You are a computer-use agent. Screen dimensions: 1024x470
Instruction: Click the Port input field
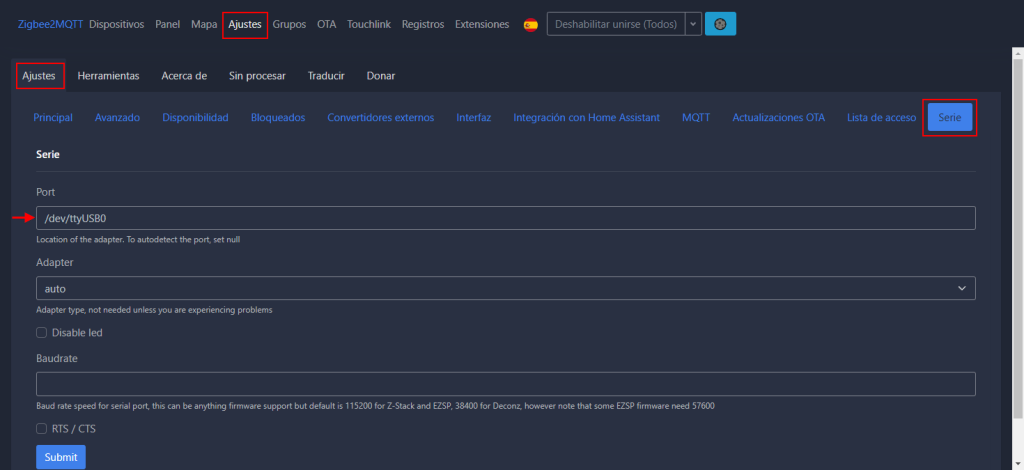[505, 218]
